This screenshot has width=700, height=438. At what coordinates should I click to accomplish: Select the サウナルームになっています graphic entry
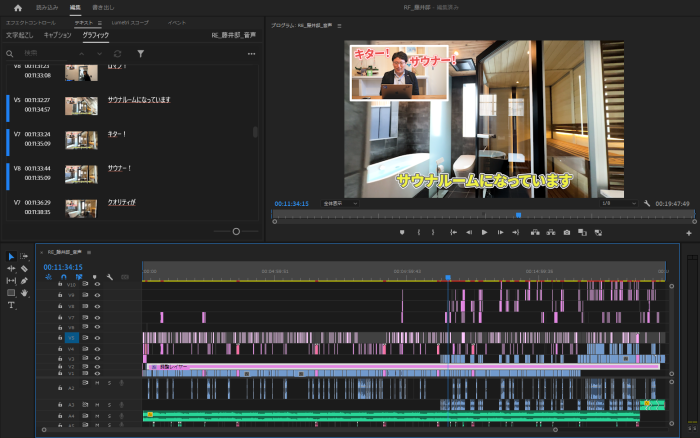(x=139, y=100)
